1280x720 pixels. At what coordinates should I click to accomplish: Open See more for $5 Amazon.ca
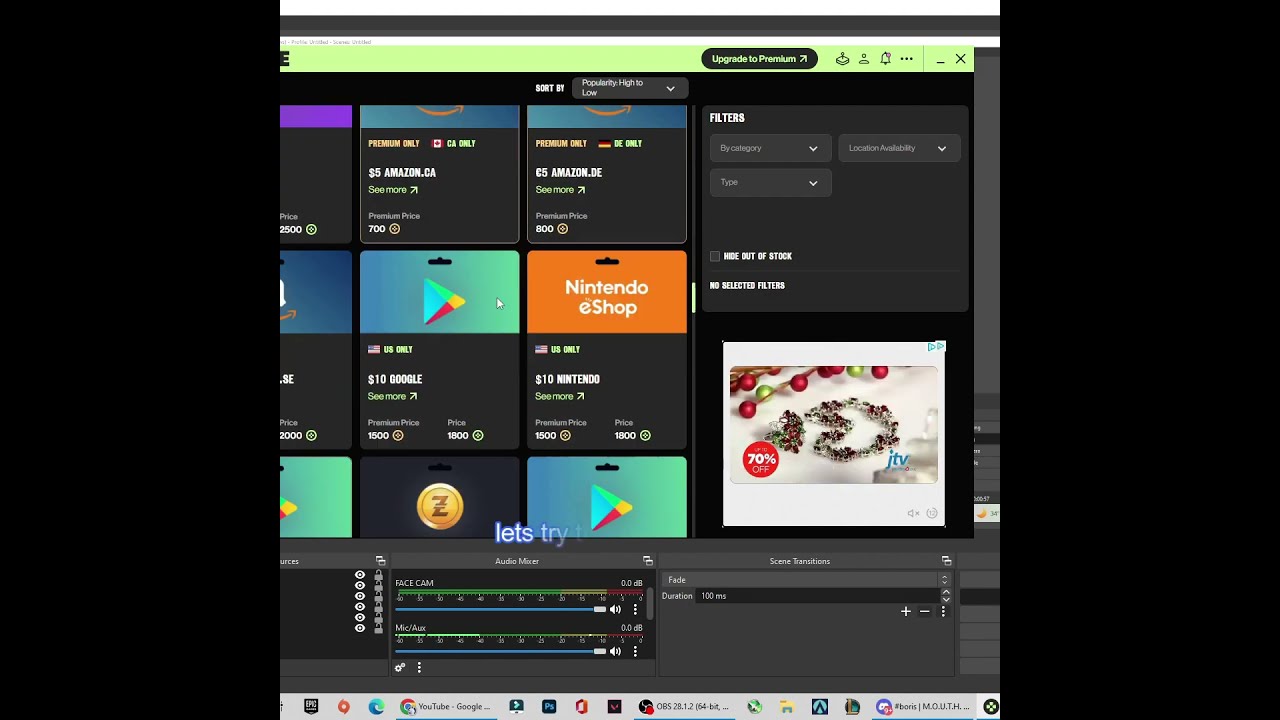click(x=393, y=190)
